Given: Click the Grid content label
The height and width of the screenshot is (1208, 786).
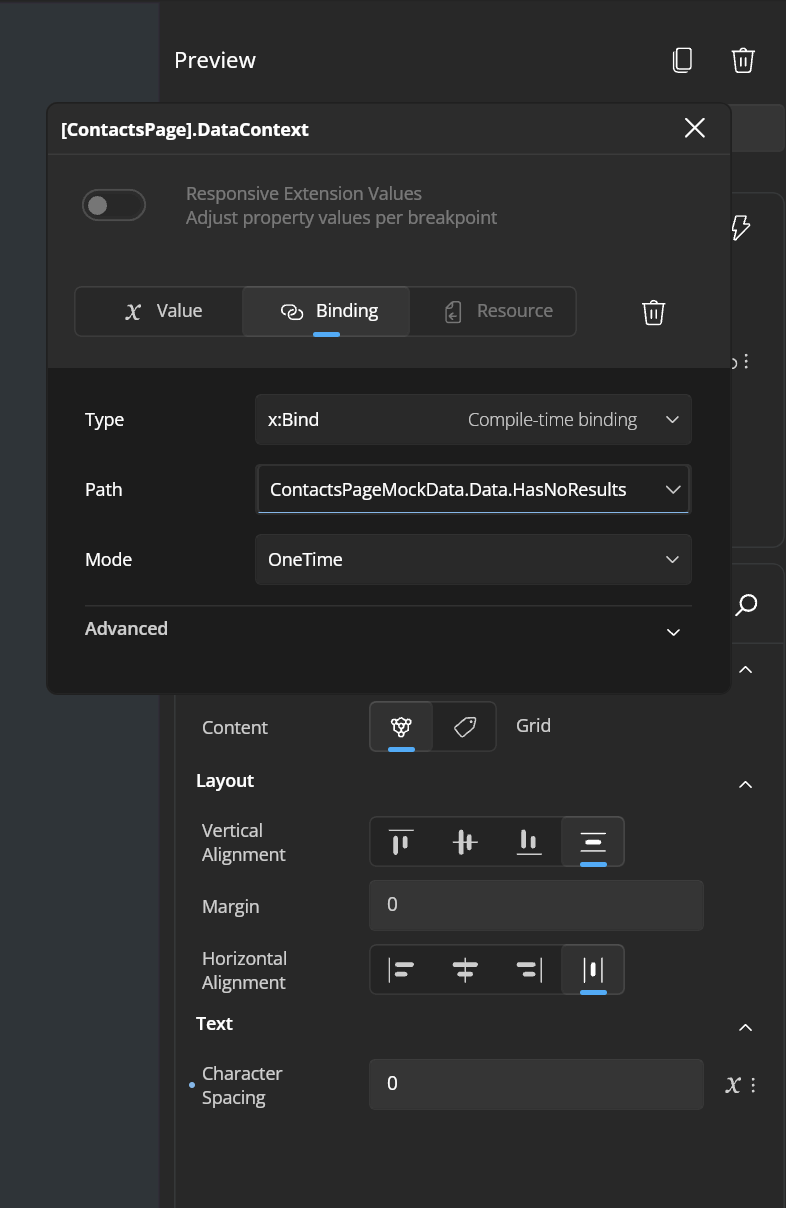Looking at the screenshot, I should (x=533, y=726).
